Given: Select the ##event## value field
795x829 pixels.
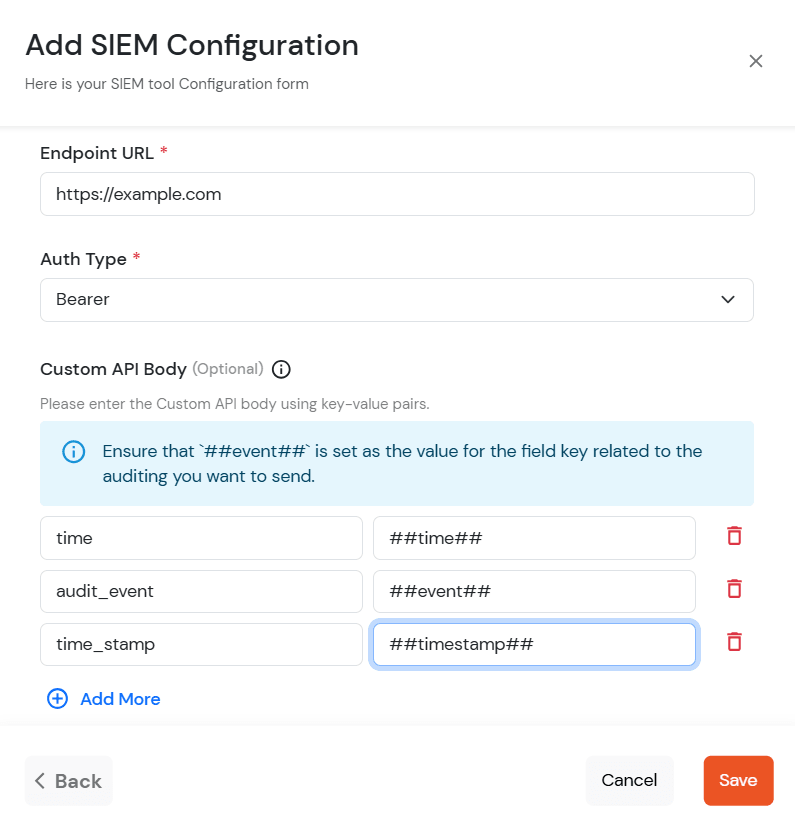Looking at the screenshot, I should click(x=534, y=590).
